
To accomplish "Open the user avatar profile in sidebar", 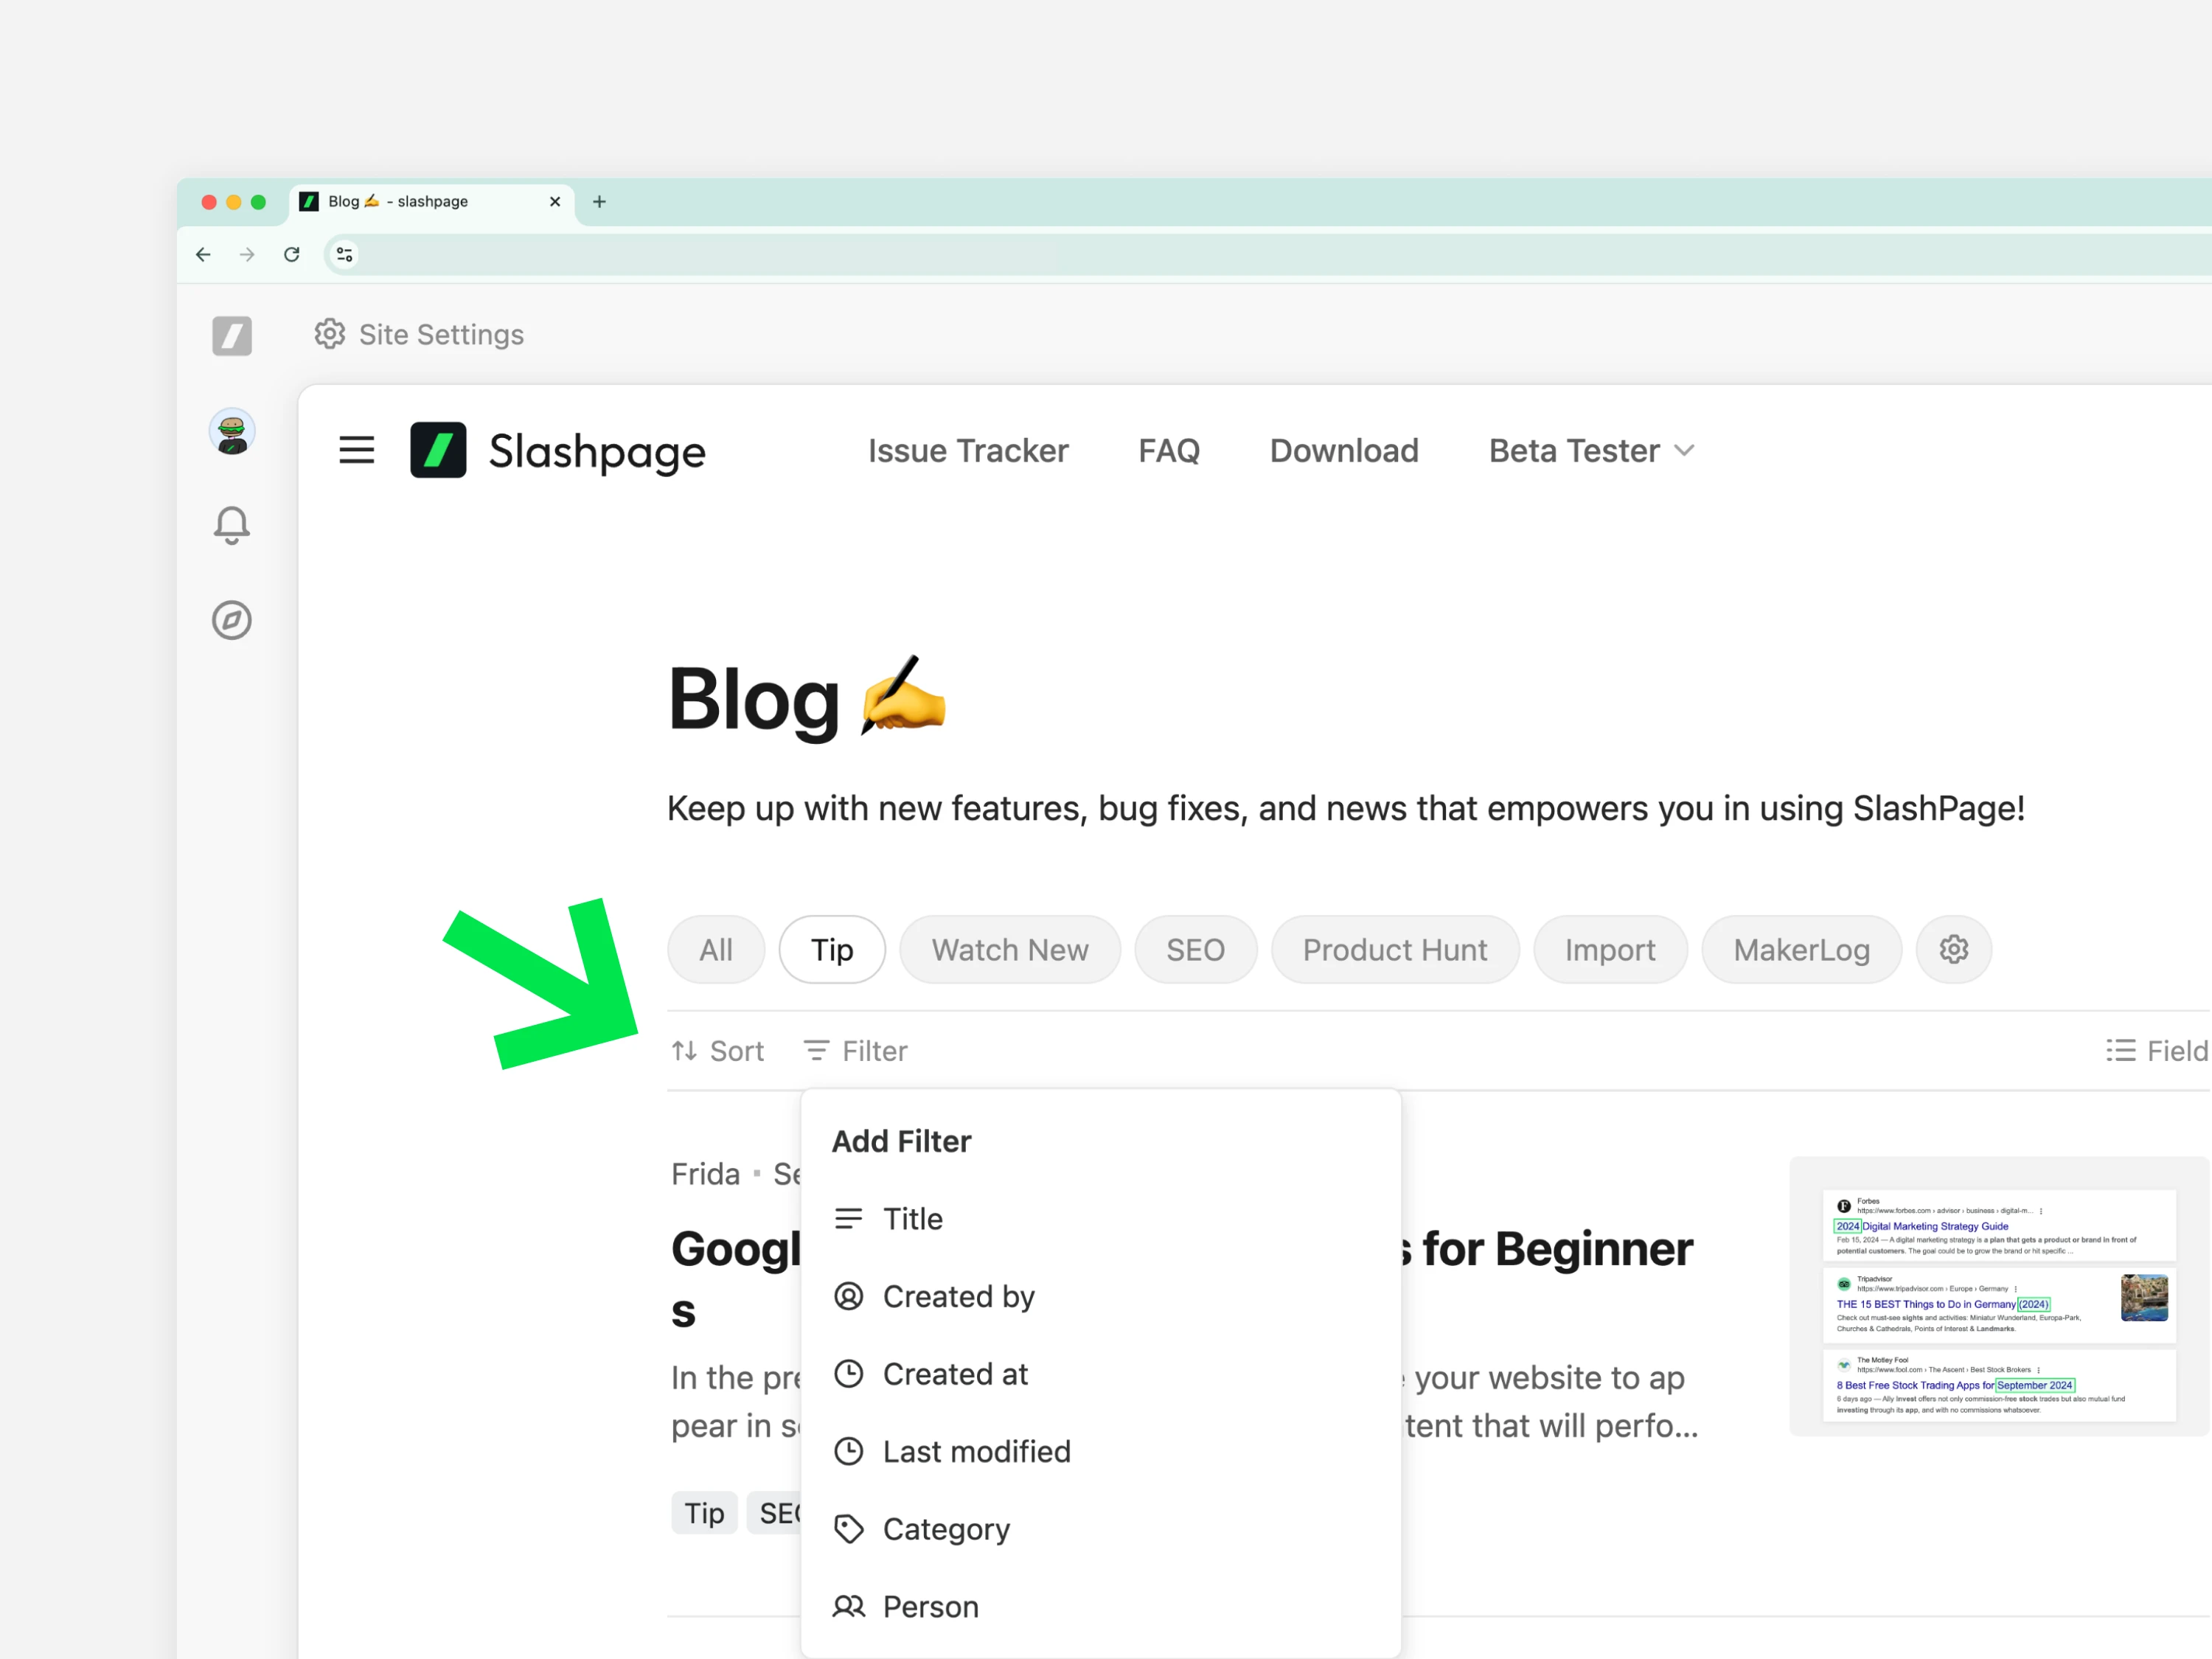I will [x=232, y=432].
